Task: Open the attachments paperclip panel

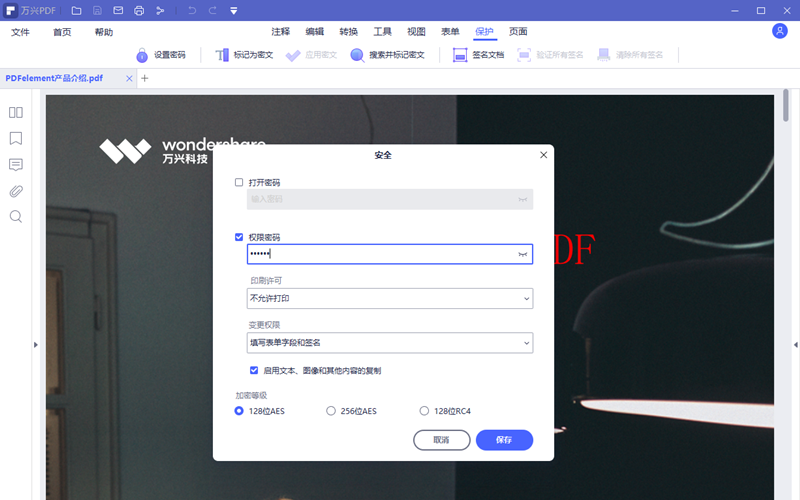Action: [x=16, y=191]
